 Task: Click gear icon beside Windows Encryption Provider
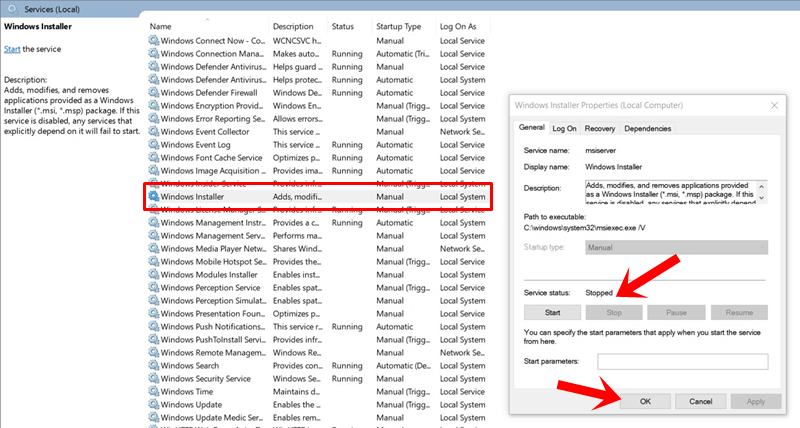click(154, 106)
